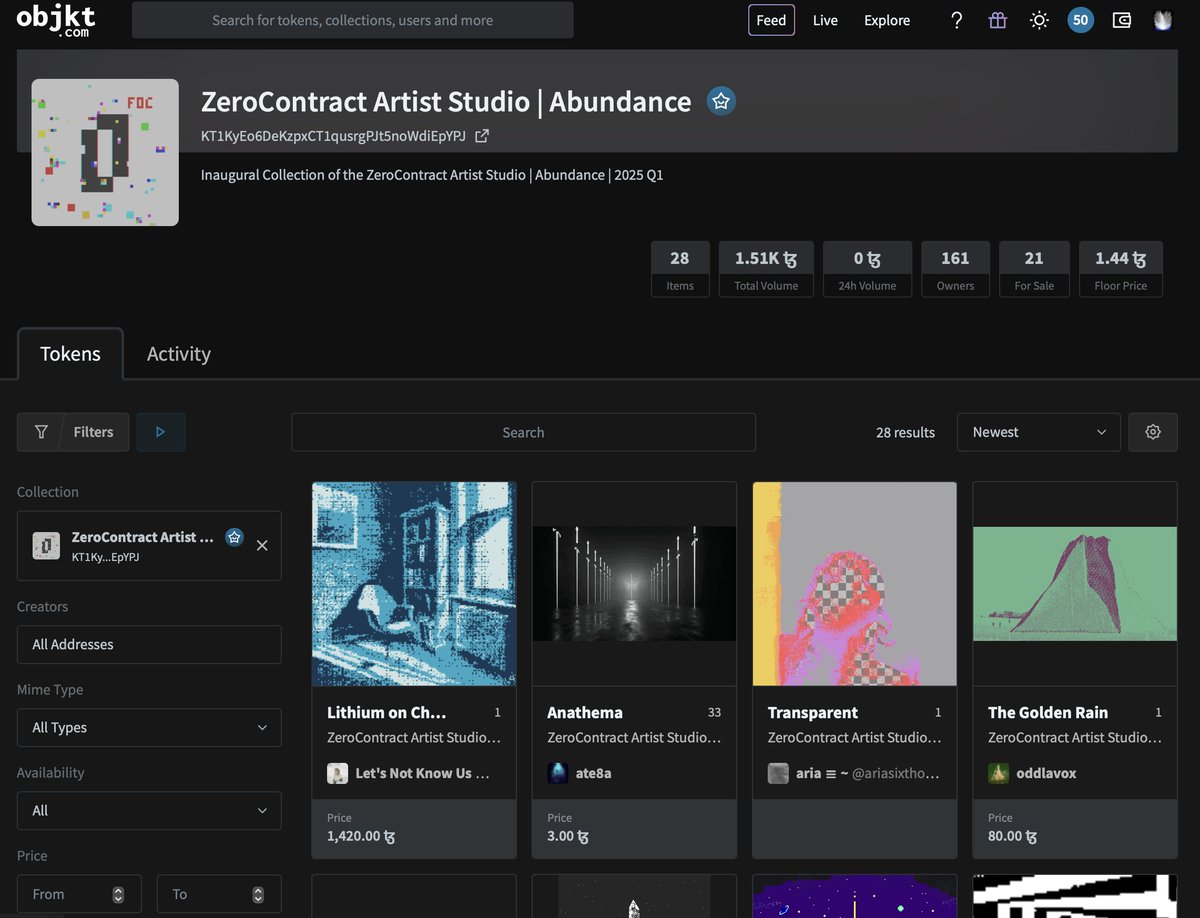Open creator ate8a profile link
This screenshot has height=918, width=1200.
594,773
